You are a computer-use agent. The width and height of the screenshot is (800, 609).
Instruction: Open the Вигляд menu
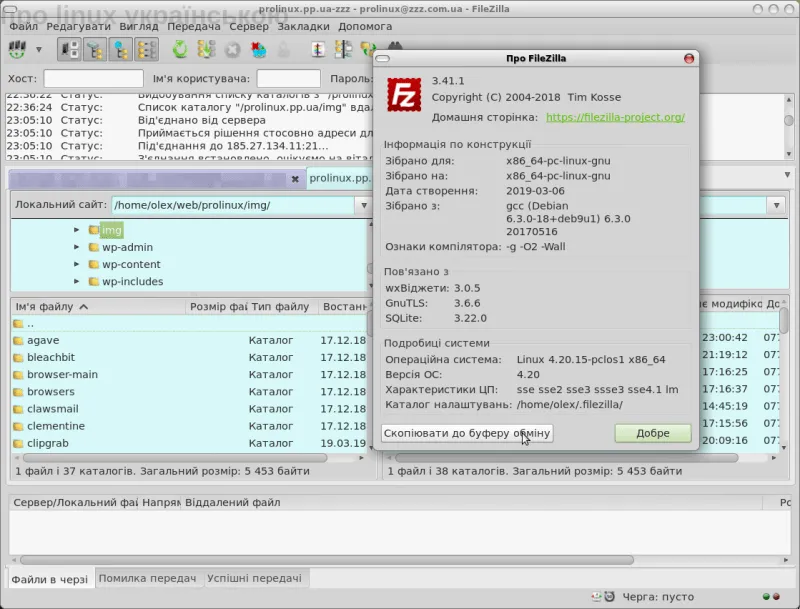139,27
